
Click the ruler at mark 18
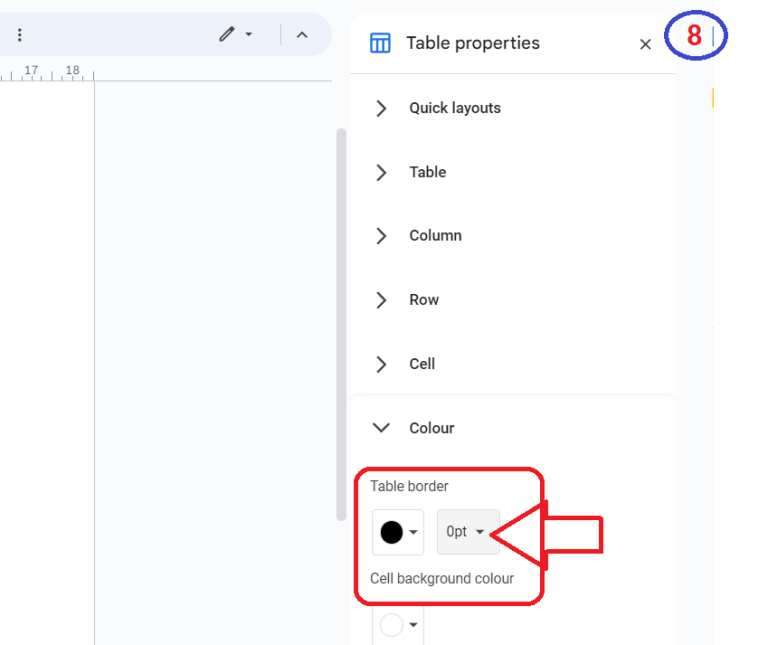tap(72, 70)
